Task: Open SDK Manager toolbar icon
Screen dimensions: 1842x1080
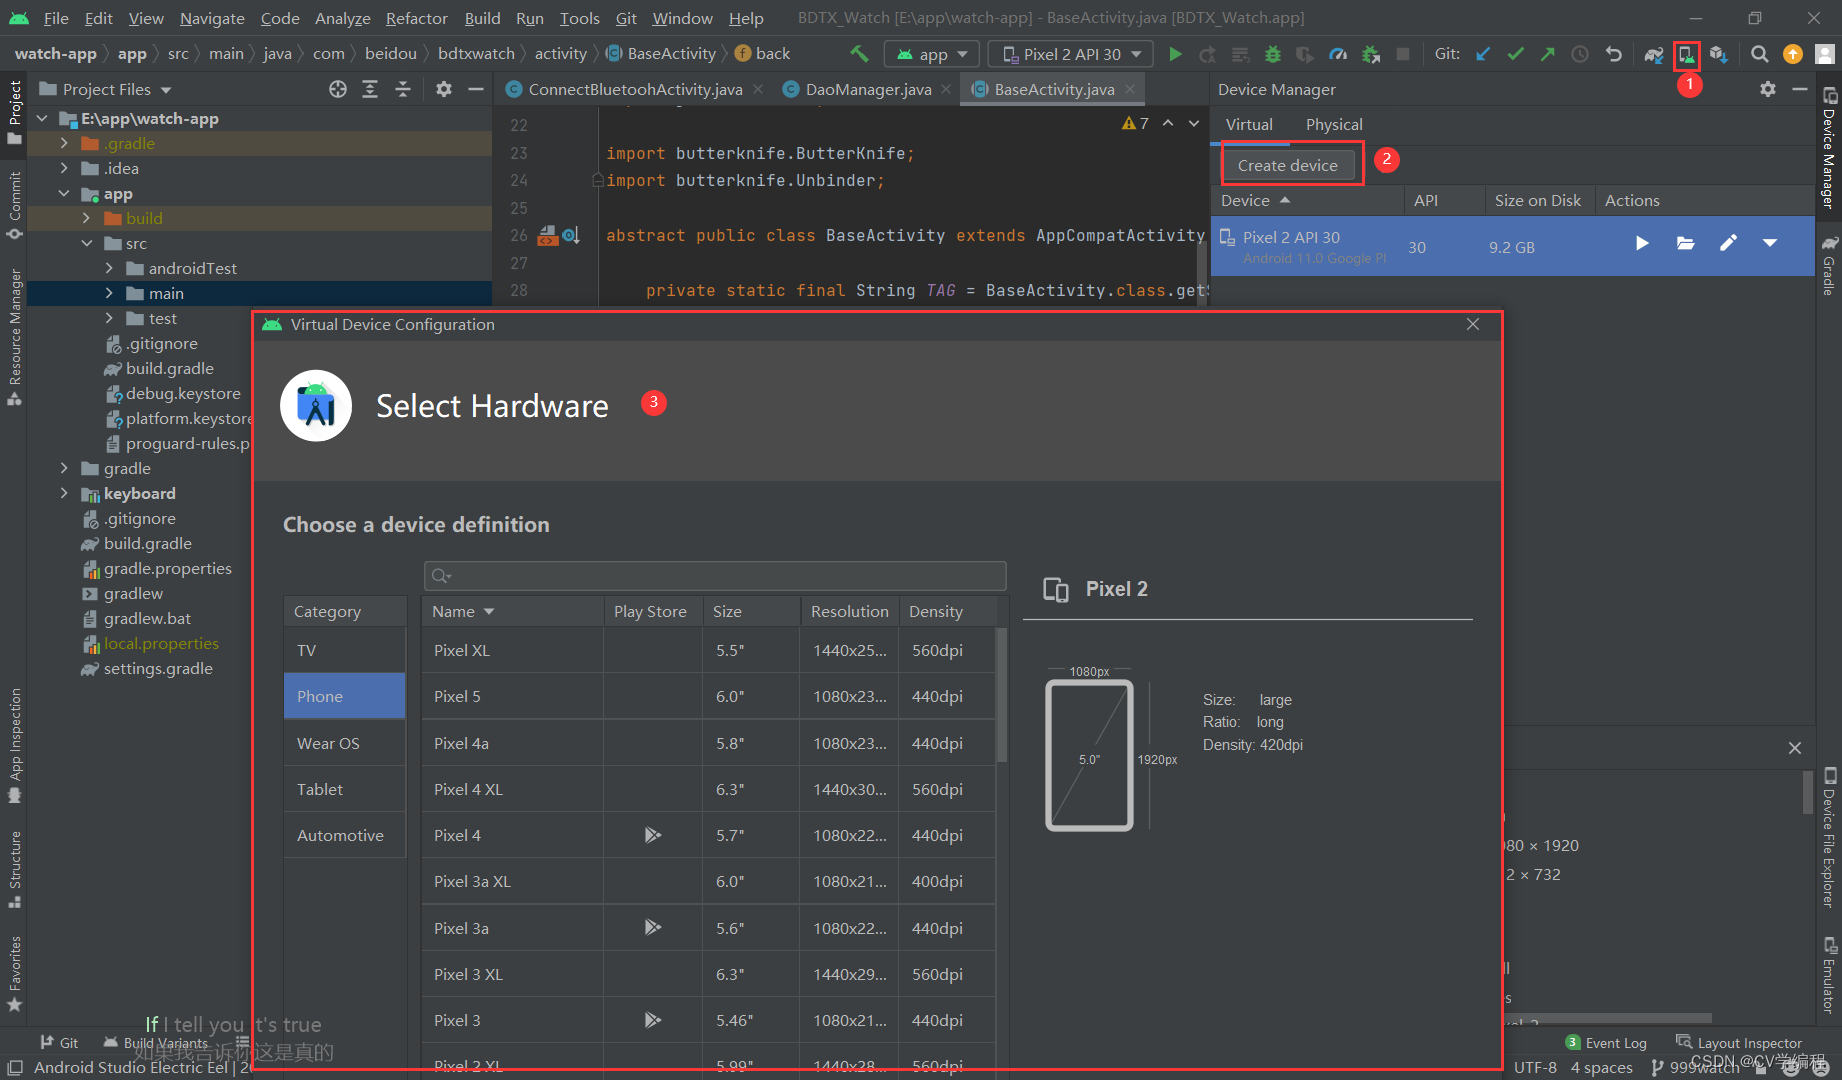Action: (1719, 54)
